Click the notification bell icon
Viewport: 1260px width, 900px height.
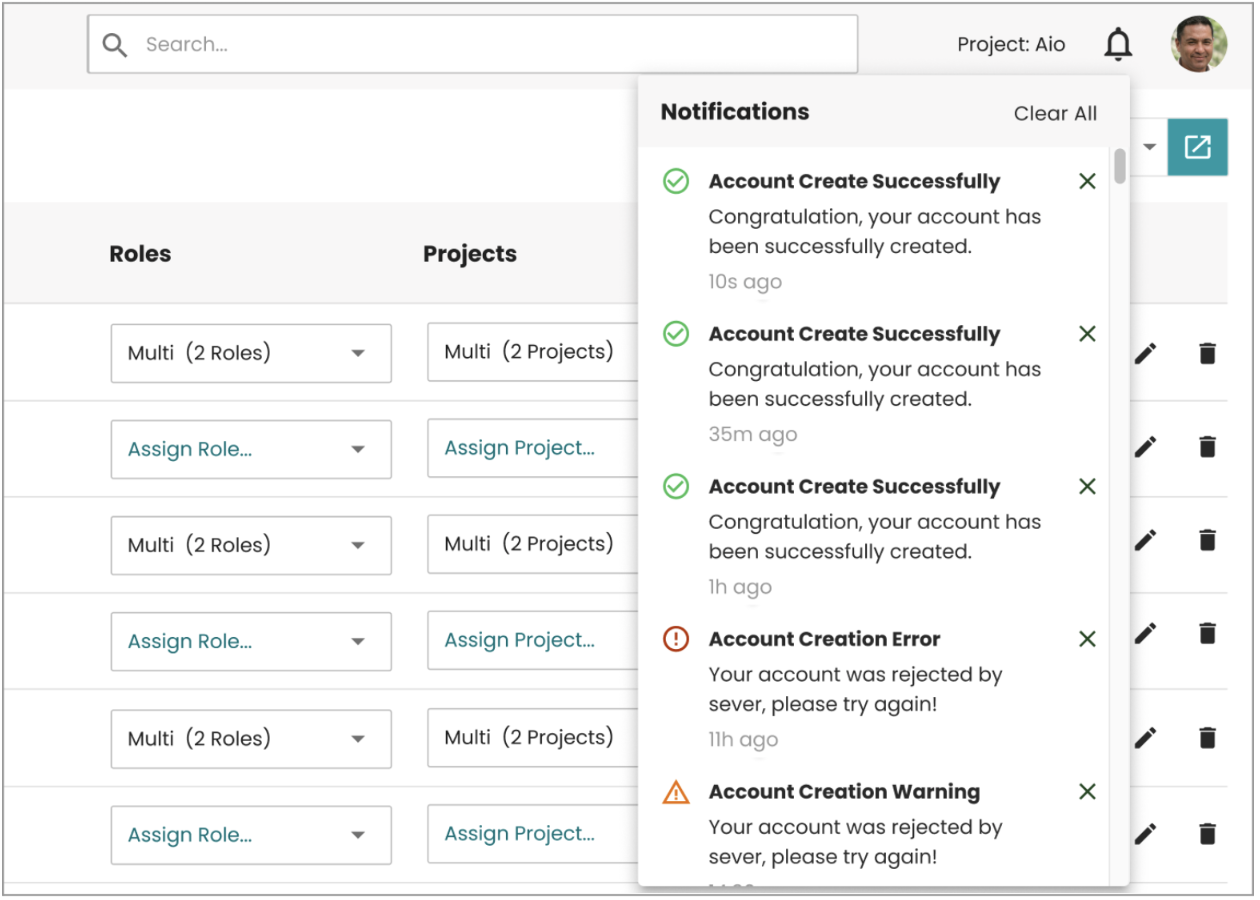[x=1118, y=45]
